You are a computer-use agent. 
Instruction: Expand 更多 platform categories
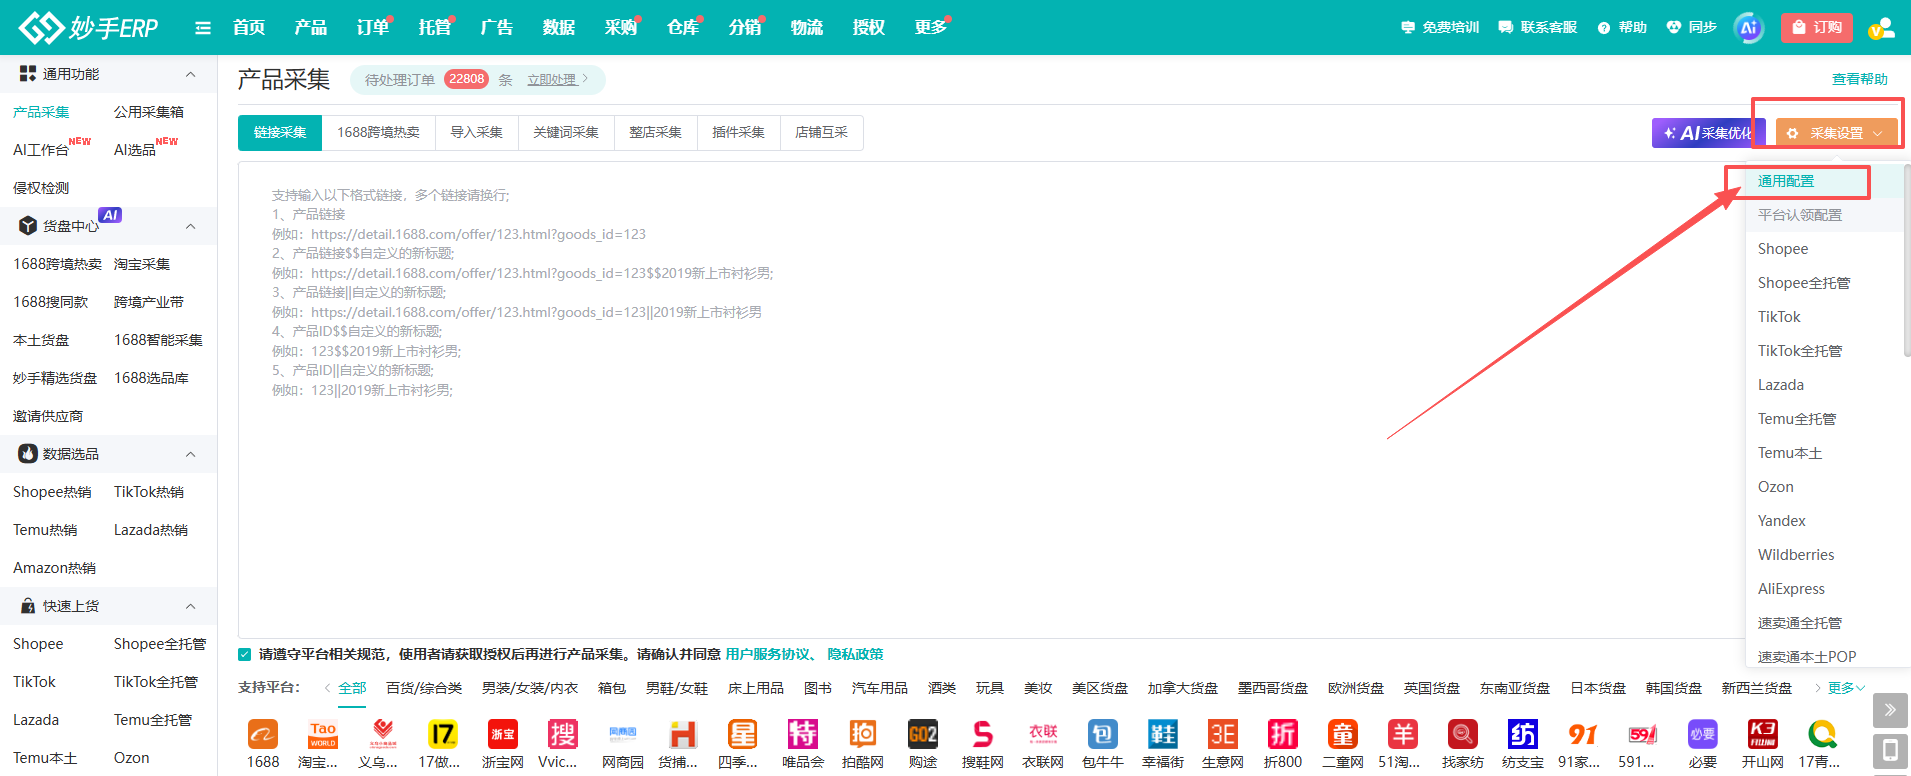tap(1846, 688)
